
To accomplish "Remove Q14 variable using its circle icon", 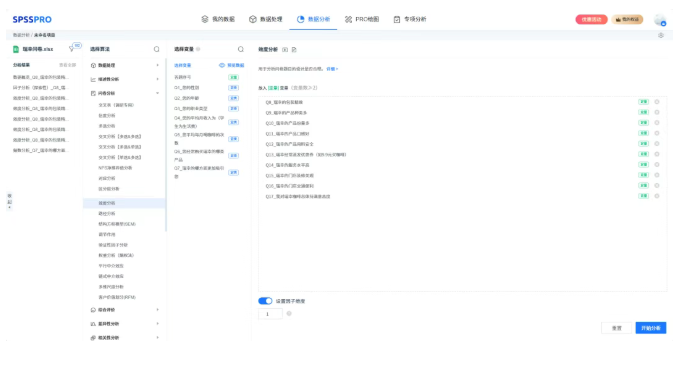I will click(x=657, y=165).
